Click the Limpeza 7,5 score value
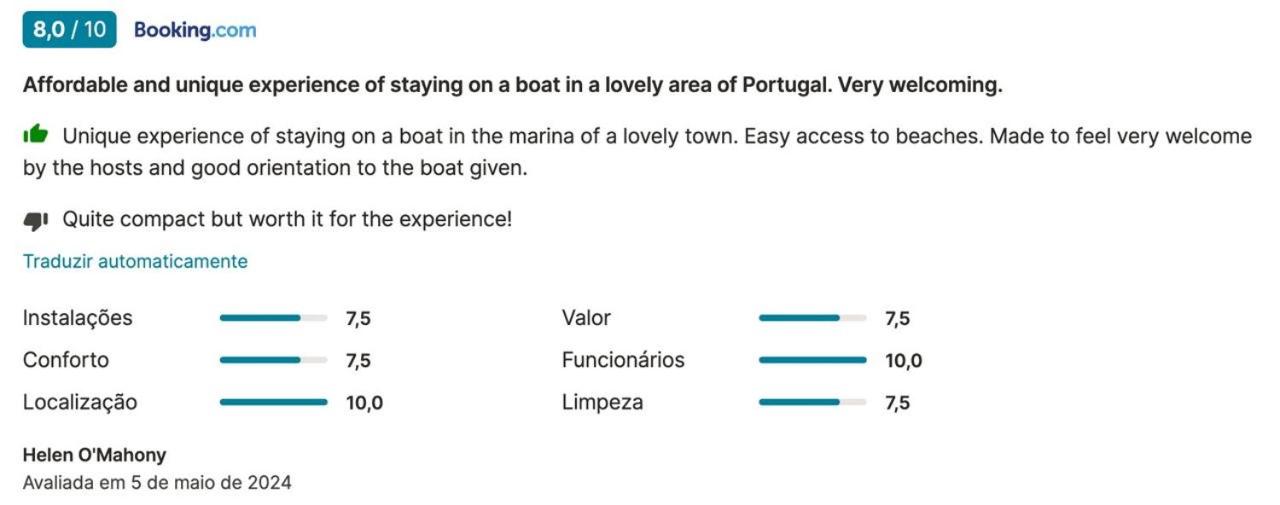The height and width of the screenshot is (505, 1280). click(897, 403)
